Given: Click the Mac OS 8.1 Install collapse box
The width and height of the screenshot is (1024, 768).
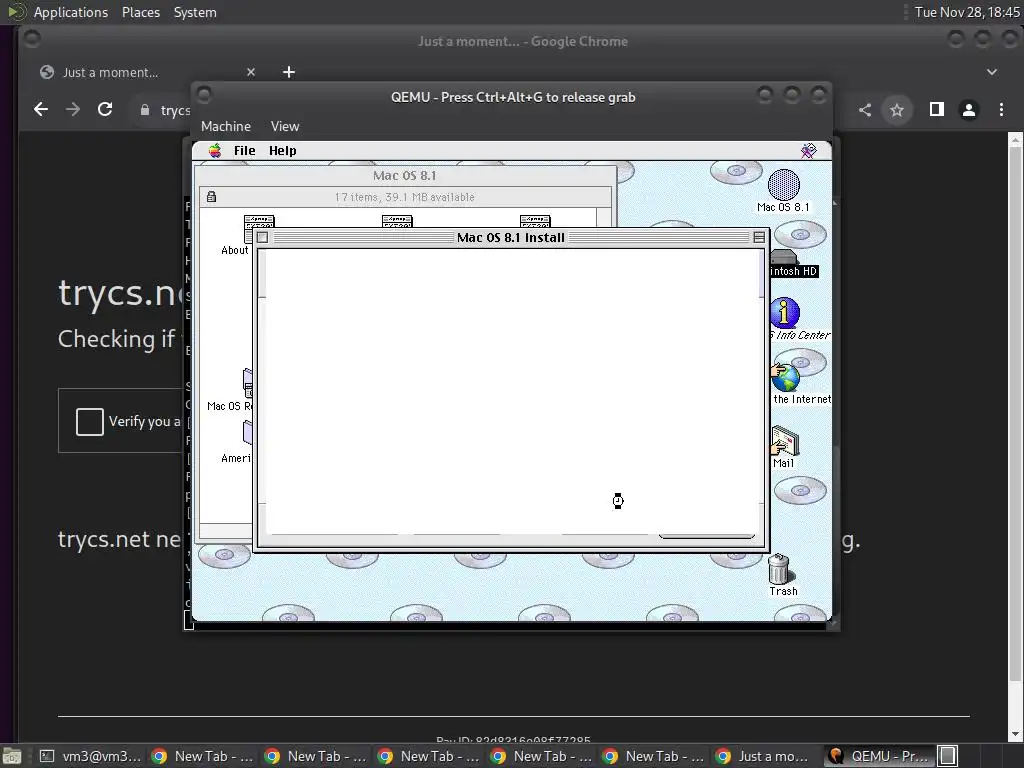Looking at the screenshot, I should (x=759, y=238).
